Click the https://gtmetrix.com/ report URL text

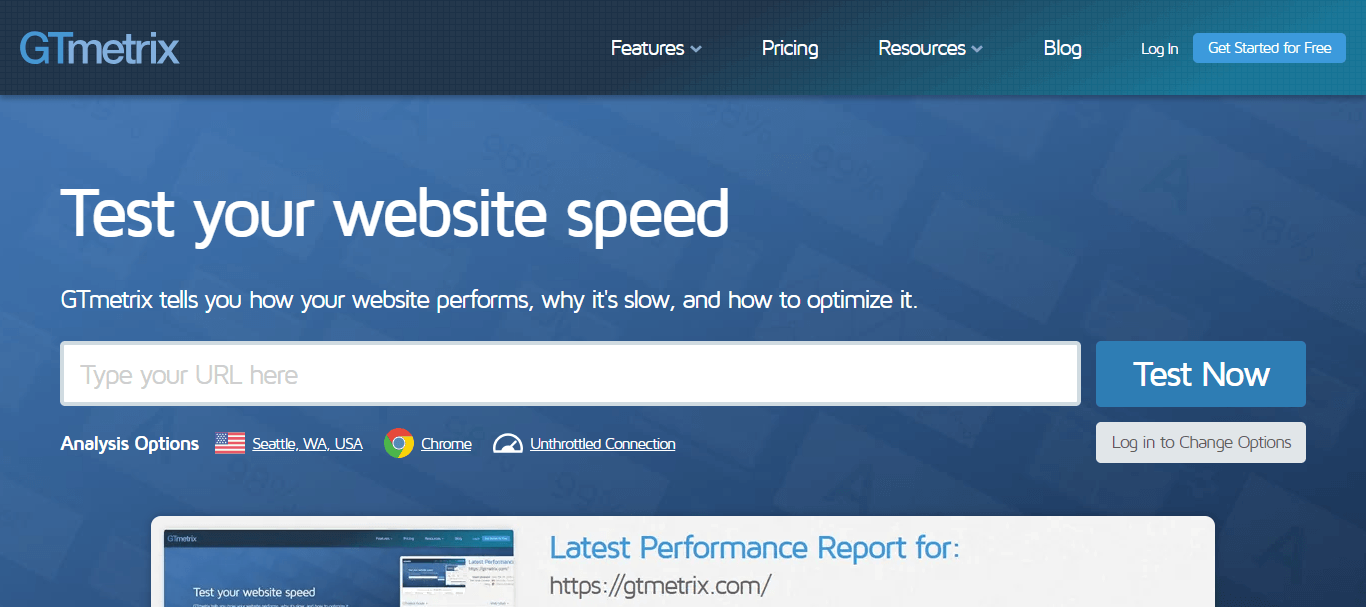coord(661,585)
